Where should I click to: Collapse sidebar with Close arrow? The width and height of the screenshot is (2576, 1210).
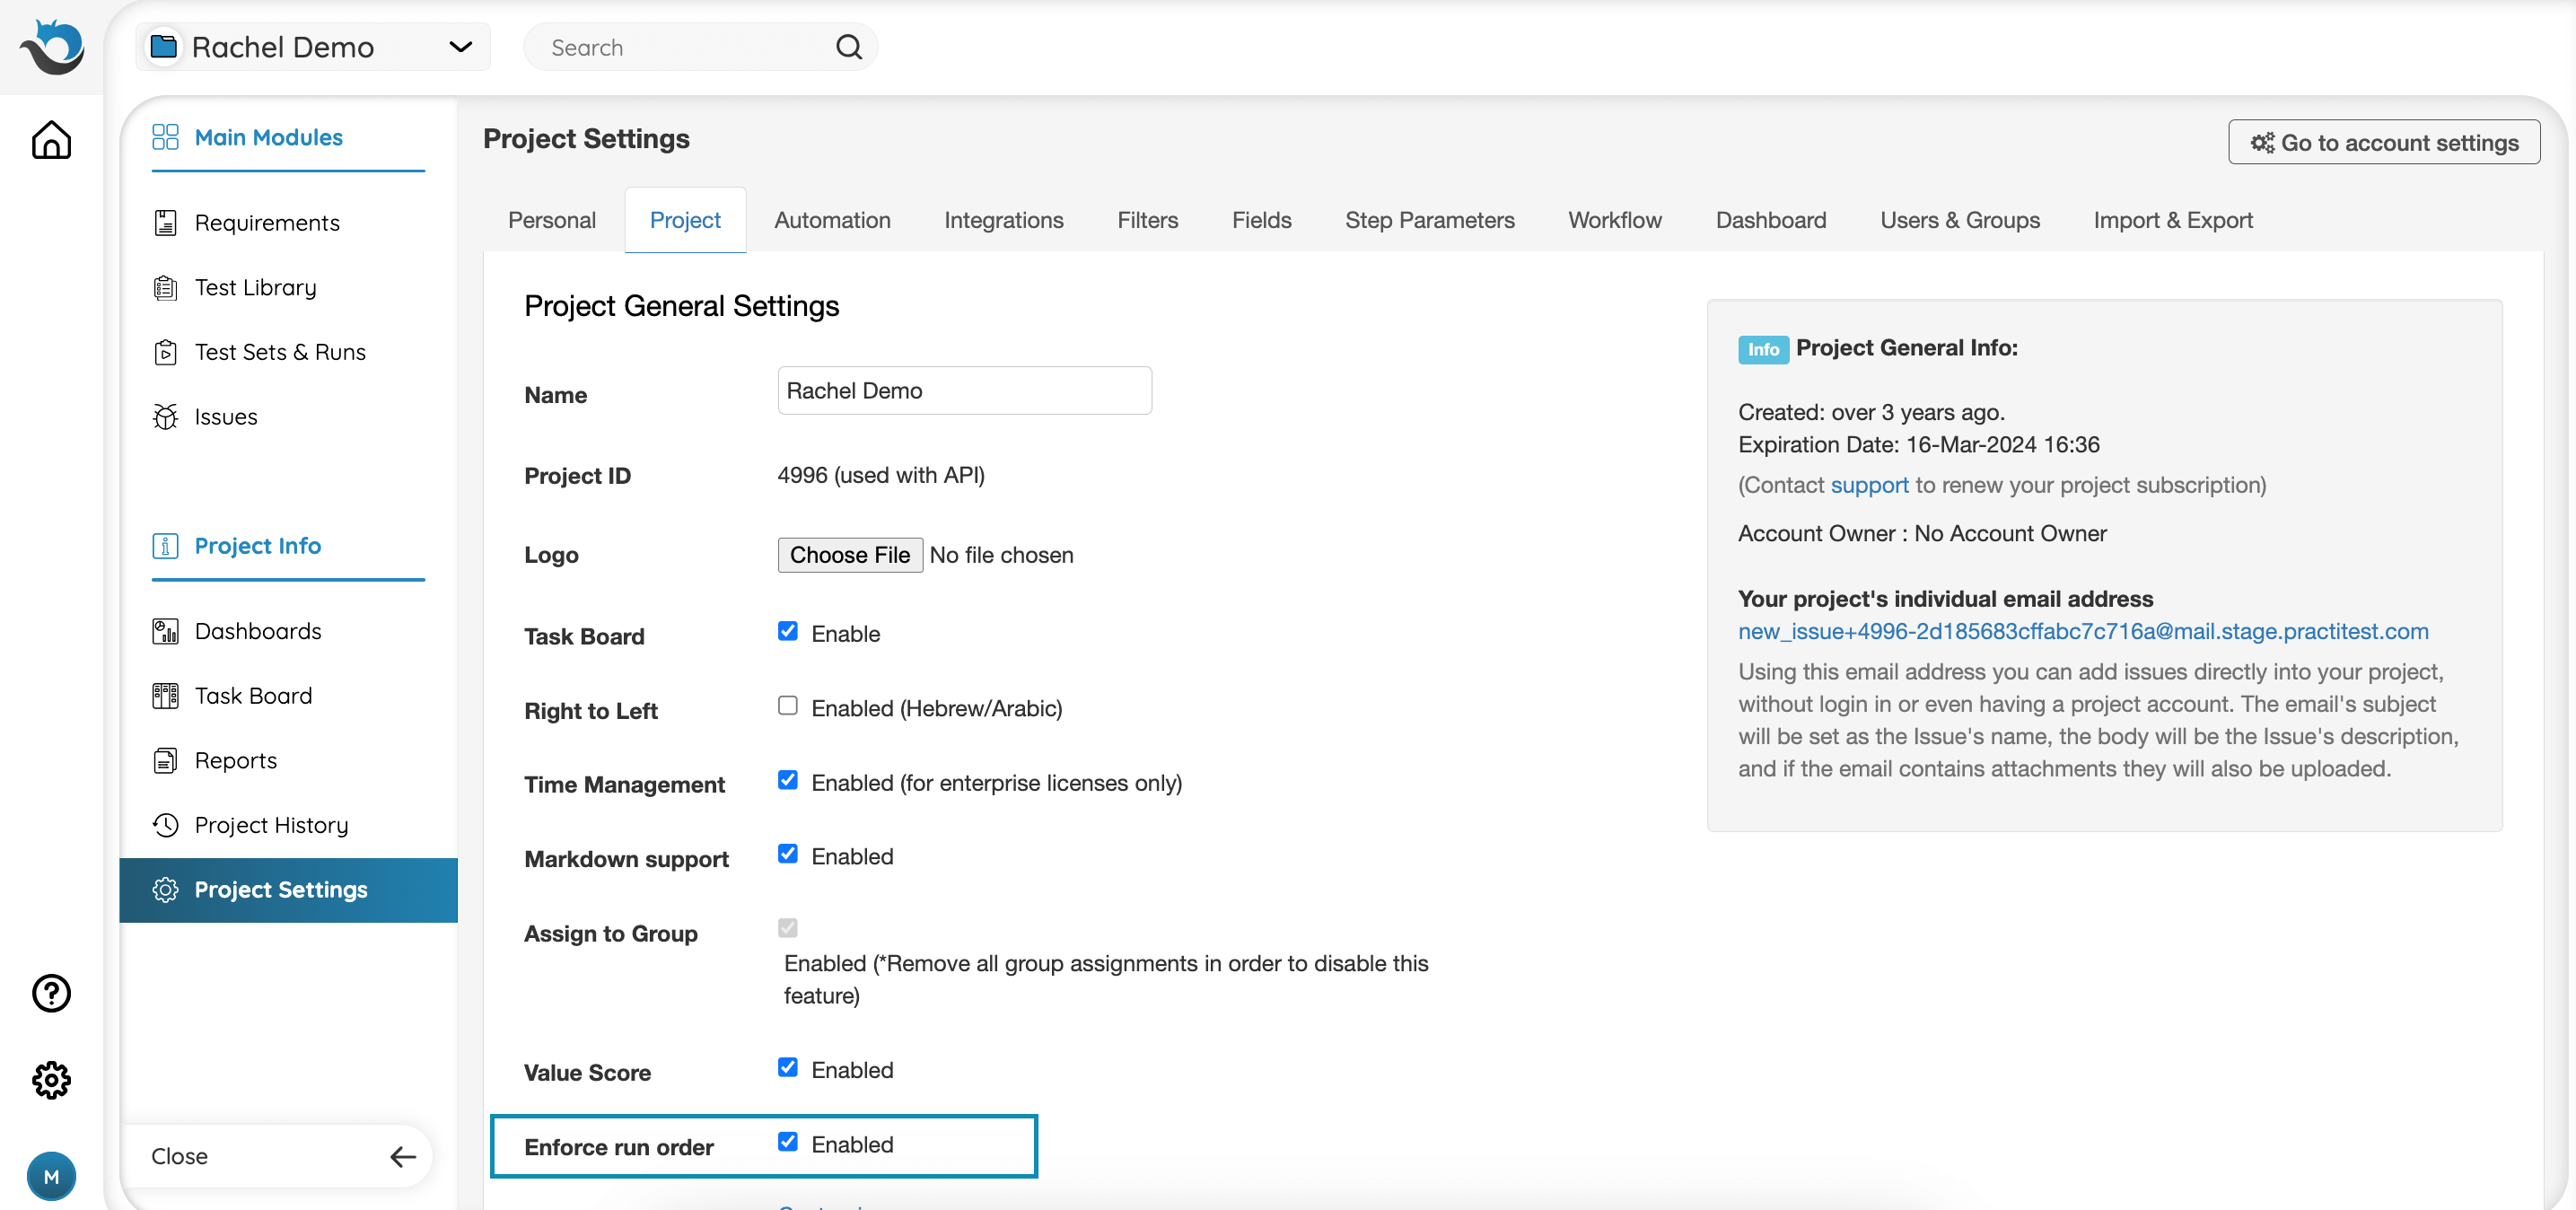coord(402,1157)
